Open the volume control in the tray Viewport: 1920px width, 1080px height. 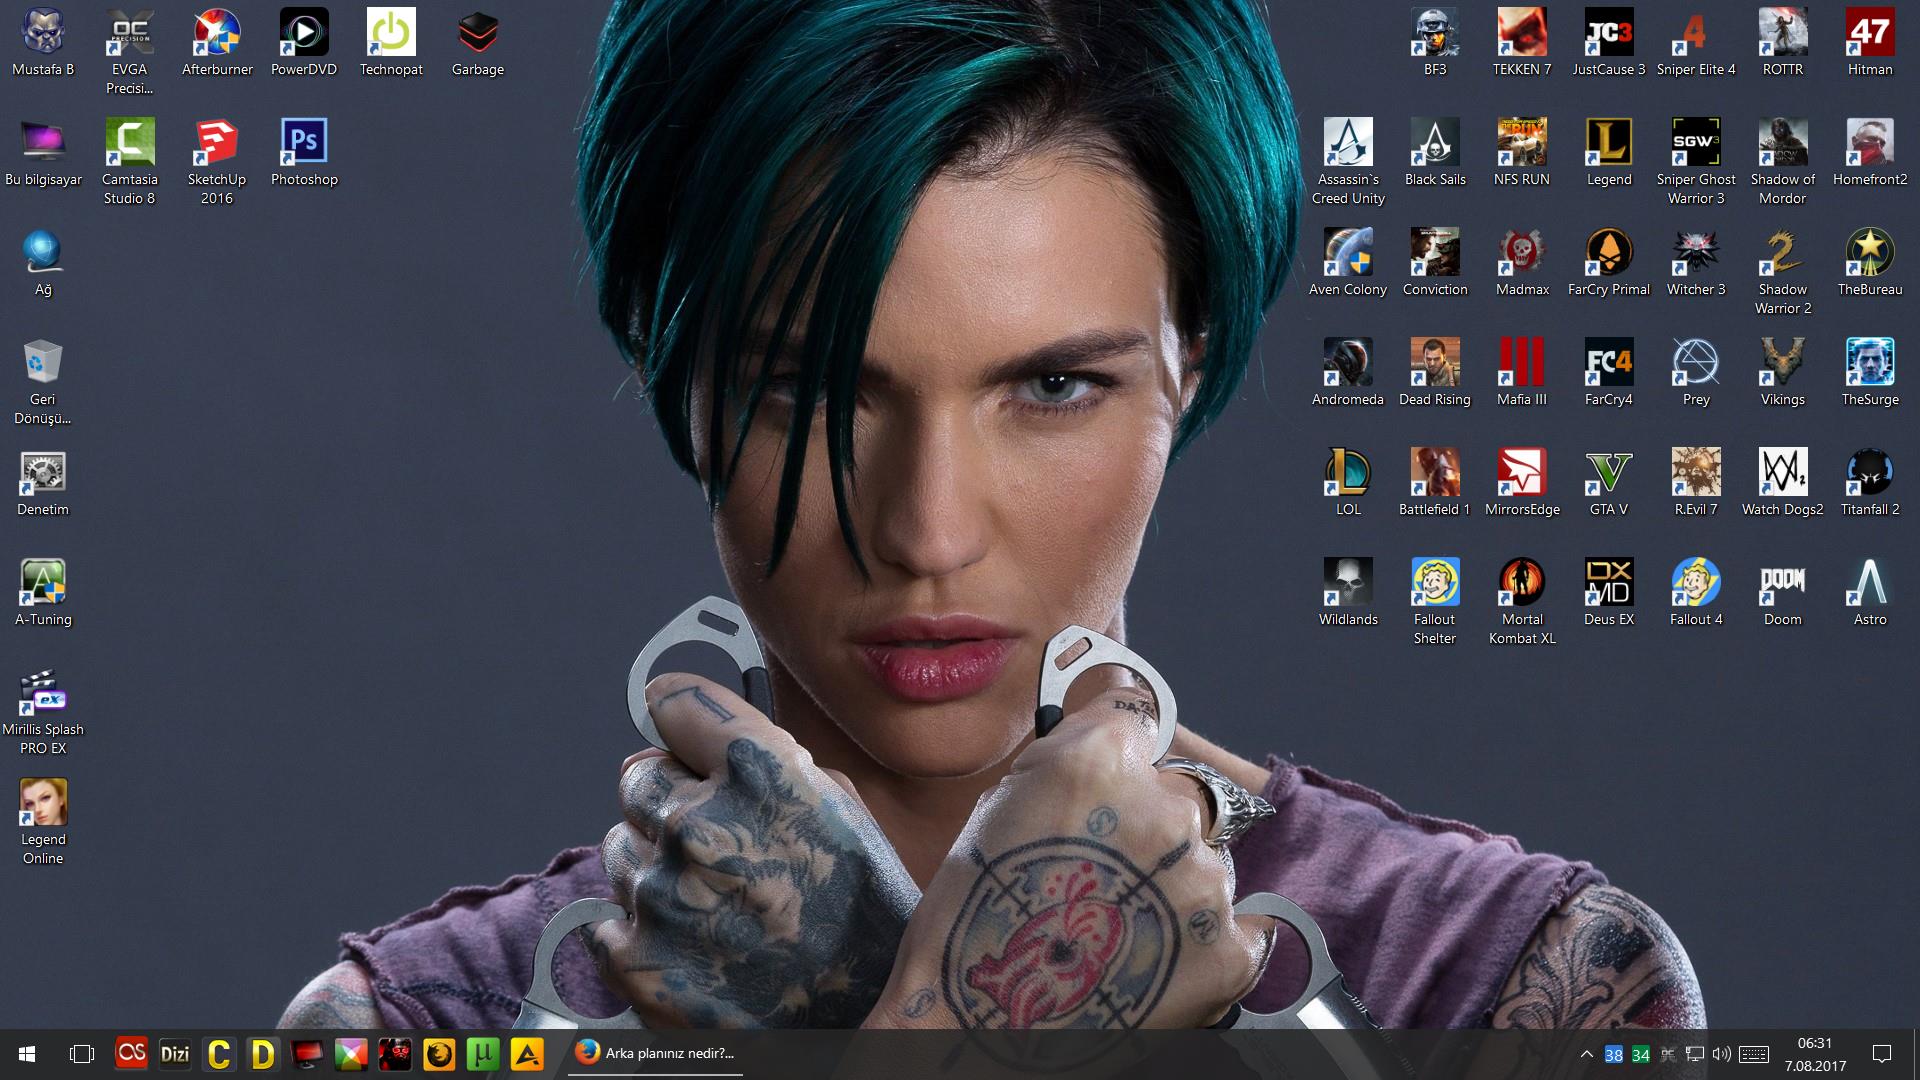[x=1721, y=1054]
